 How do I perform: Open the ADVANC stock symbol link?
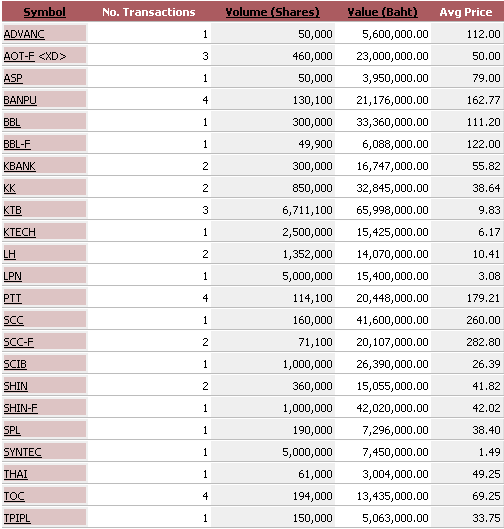click(24, 34)
